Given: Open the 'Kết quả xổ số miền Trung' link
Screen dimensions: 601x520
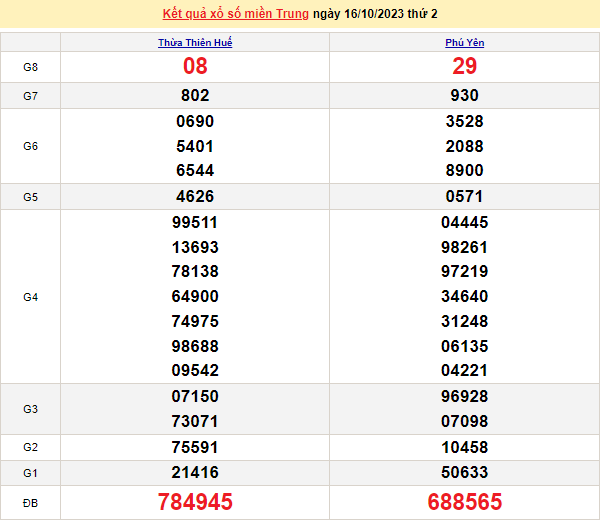Looking at the screenshot, I should pyautogui.click(x=235, y=14).
